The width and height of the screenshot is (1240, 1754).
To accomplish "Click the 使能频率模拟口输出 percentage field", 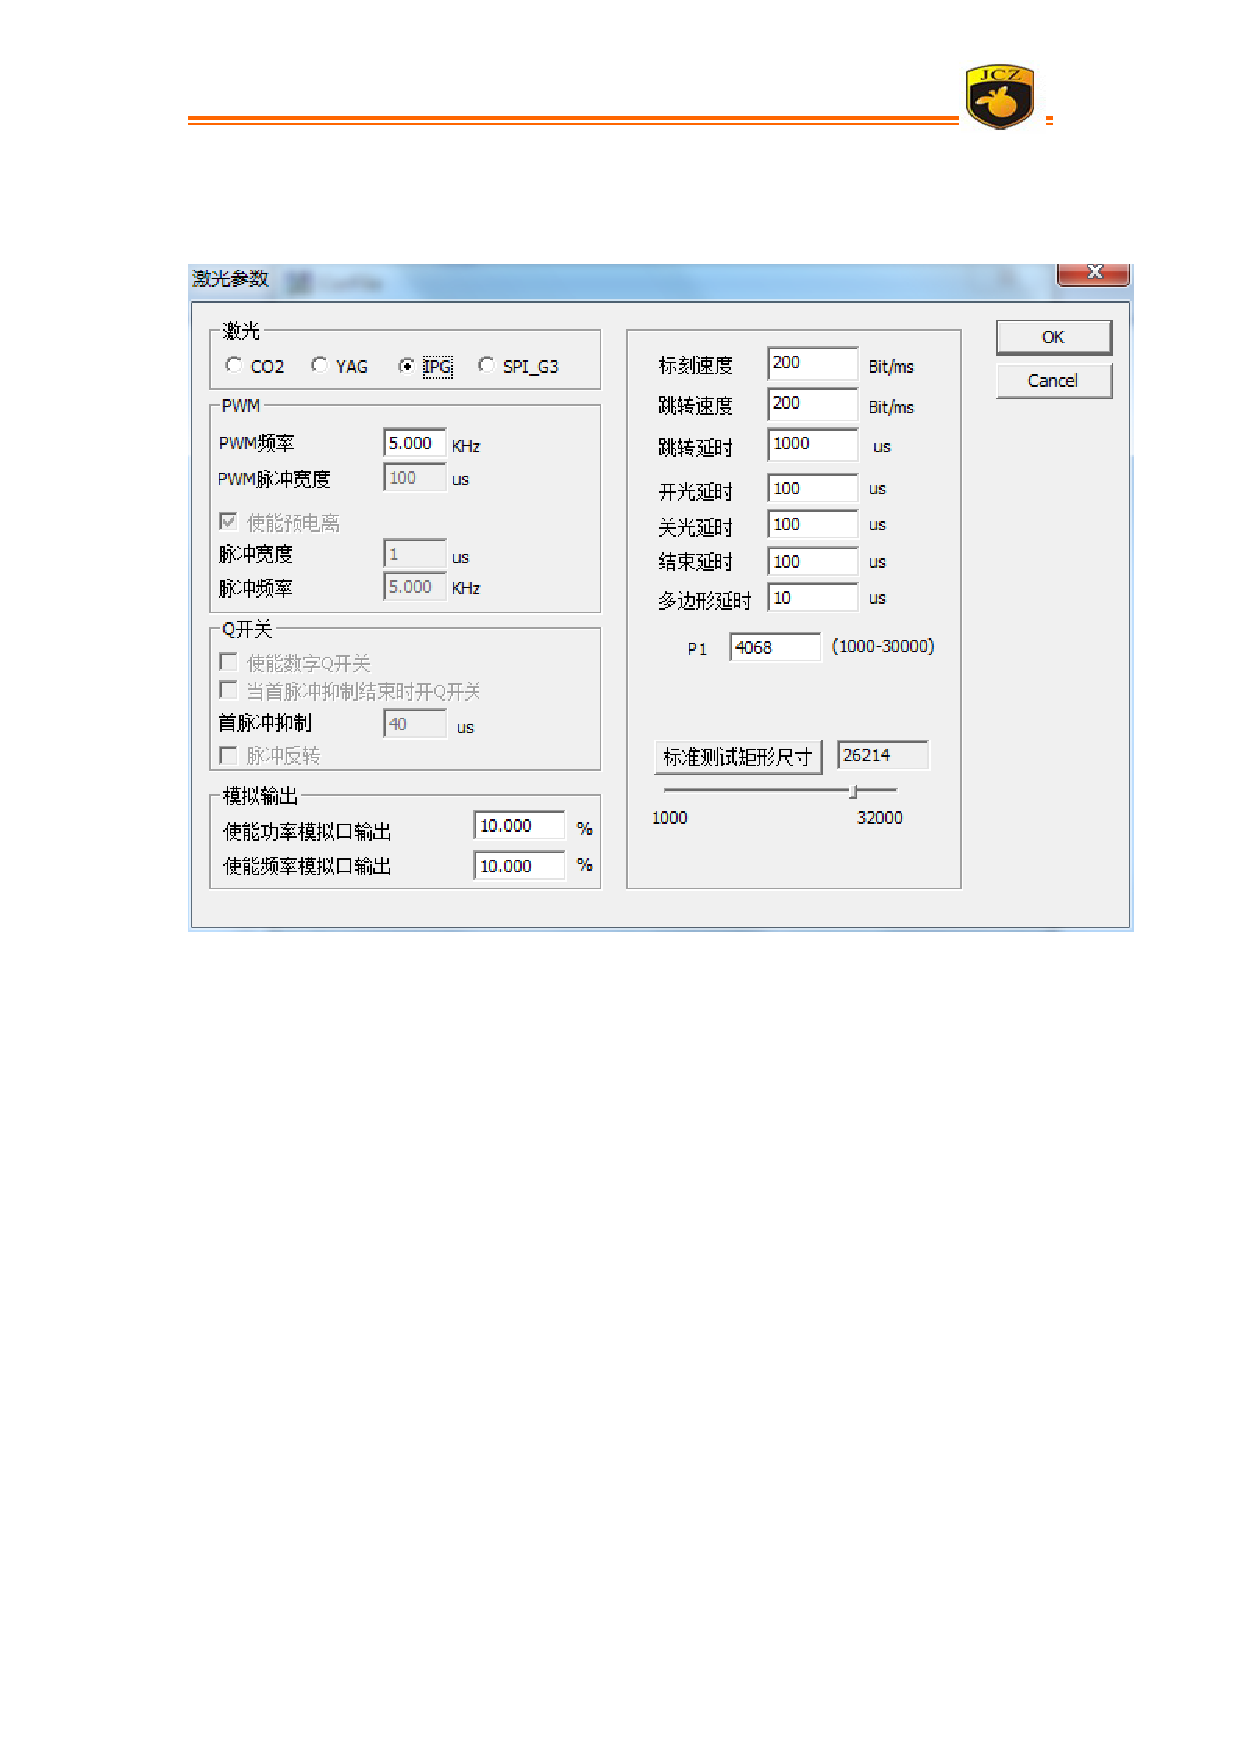I will point(518,866).
